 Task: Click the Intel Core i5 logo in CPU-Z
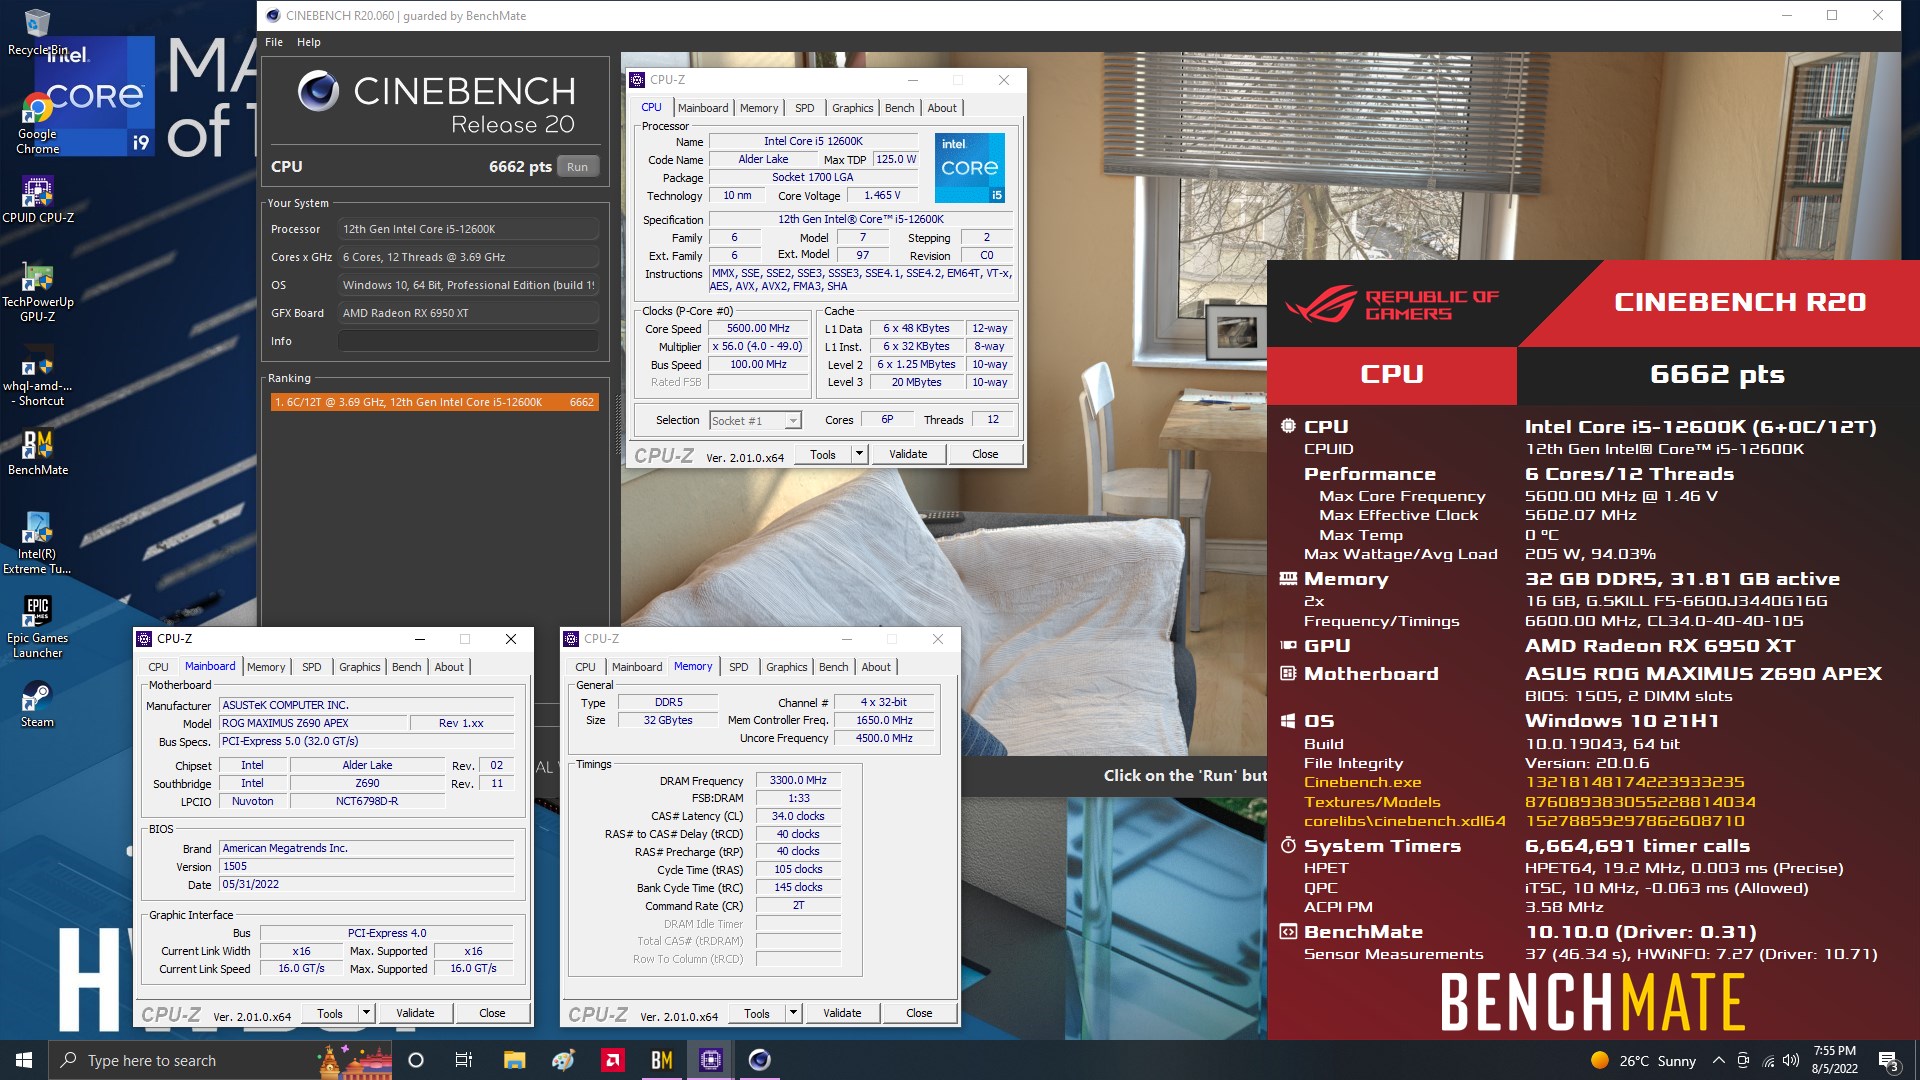pyautogui.click(x=969, y=168)
